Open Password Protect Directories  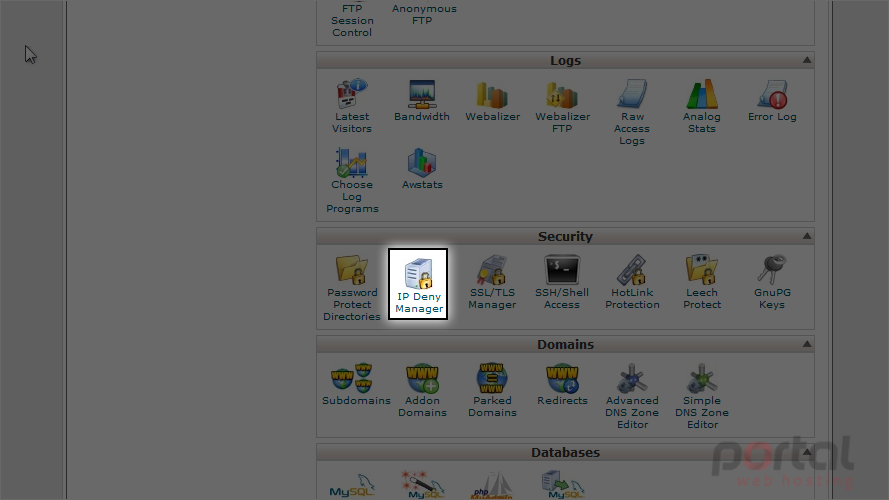(x=352, y=288)
